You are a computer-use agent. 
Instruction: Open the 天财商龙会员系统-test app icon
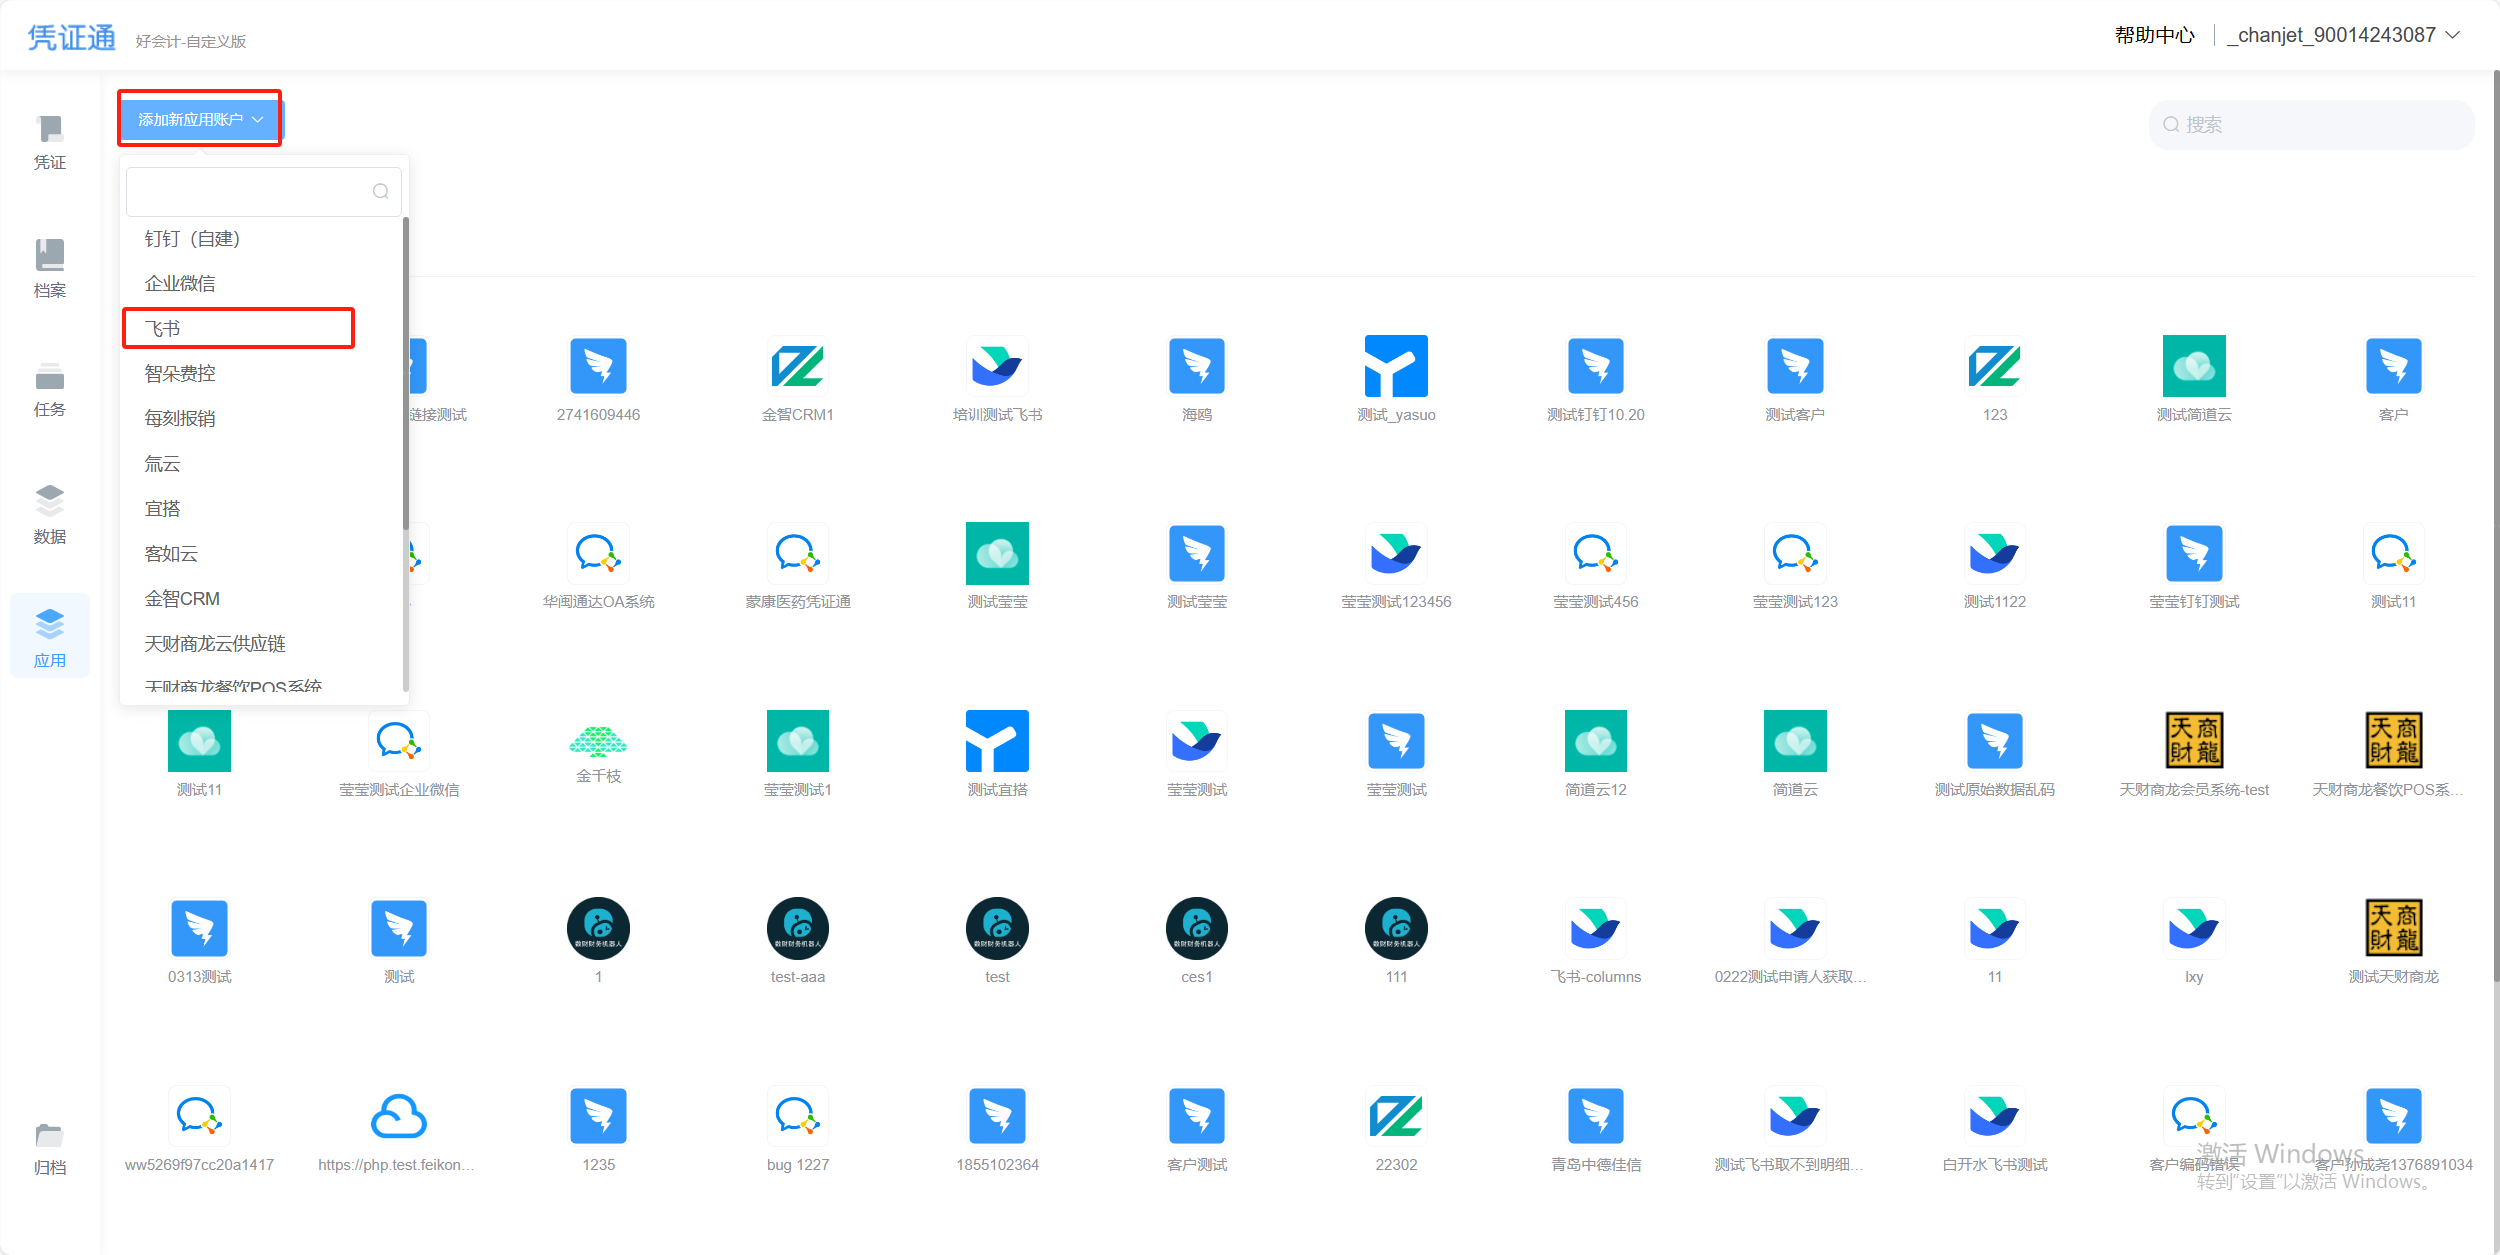click(2194, 741)
